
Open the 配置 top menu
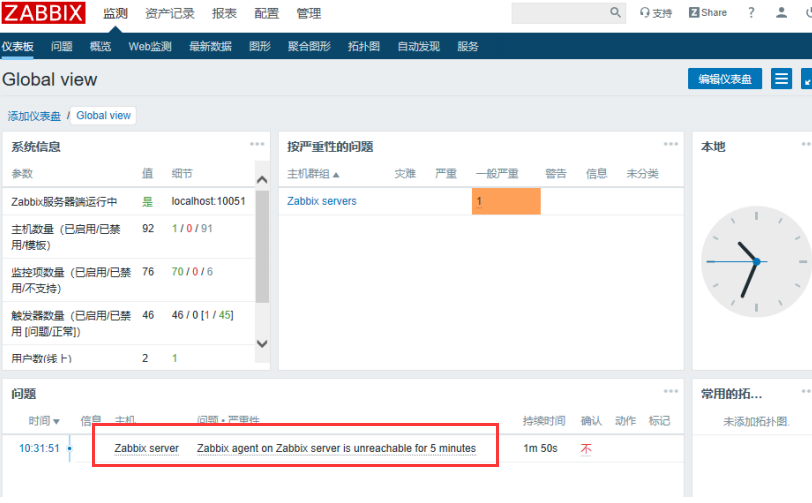tap(266, 13)
